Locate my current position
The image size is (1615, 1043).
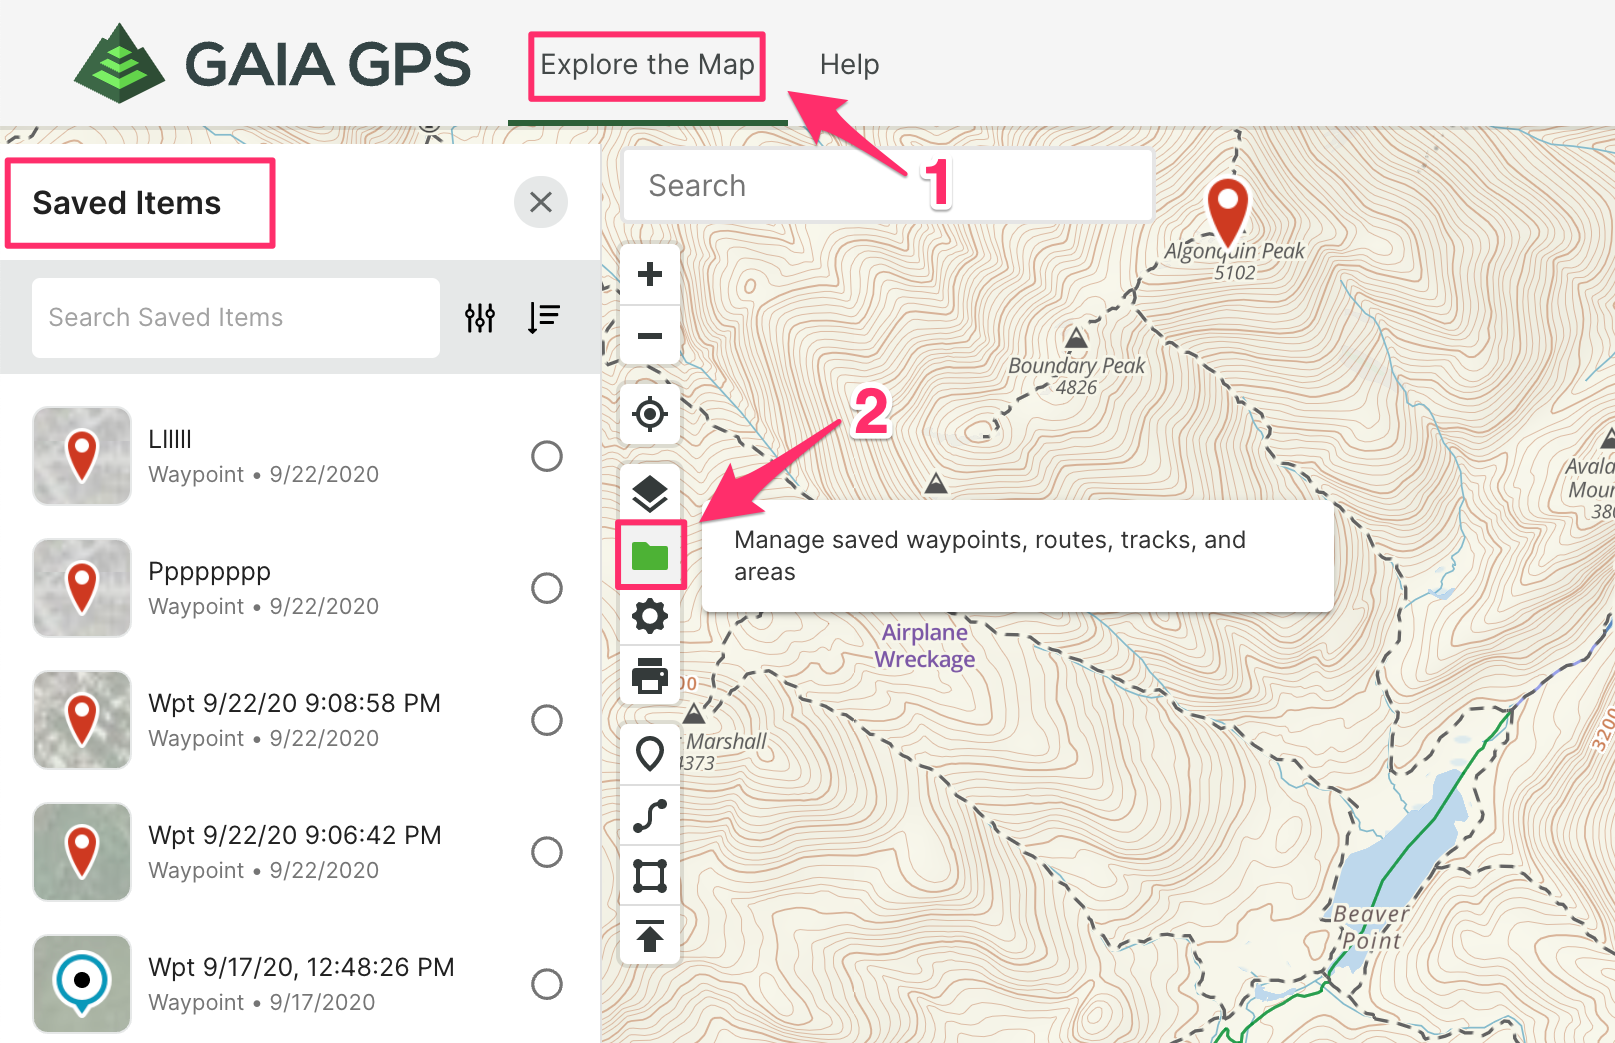point(650,413)
